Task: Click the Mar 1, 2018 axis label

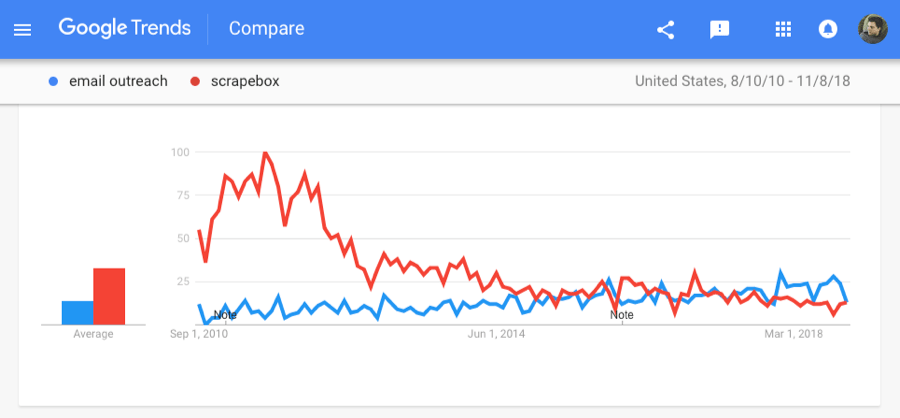Action: (794, 334)
